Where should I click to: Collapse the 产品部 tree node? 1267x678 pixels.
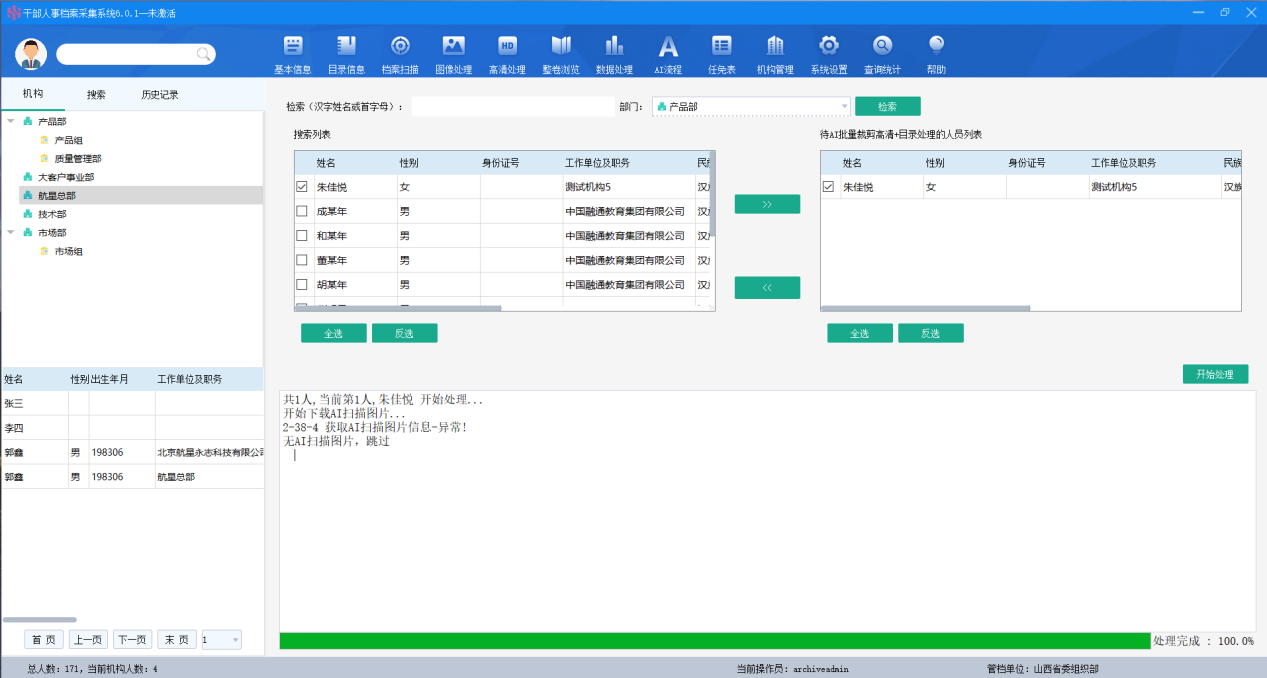click(x=11, y=121)
